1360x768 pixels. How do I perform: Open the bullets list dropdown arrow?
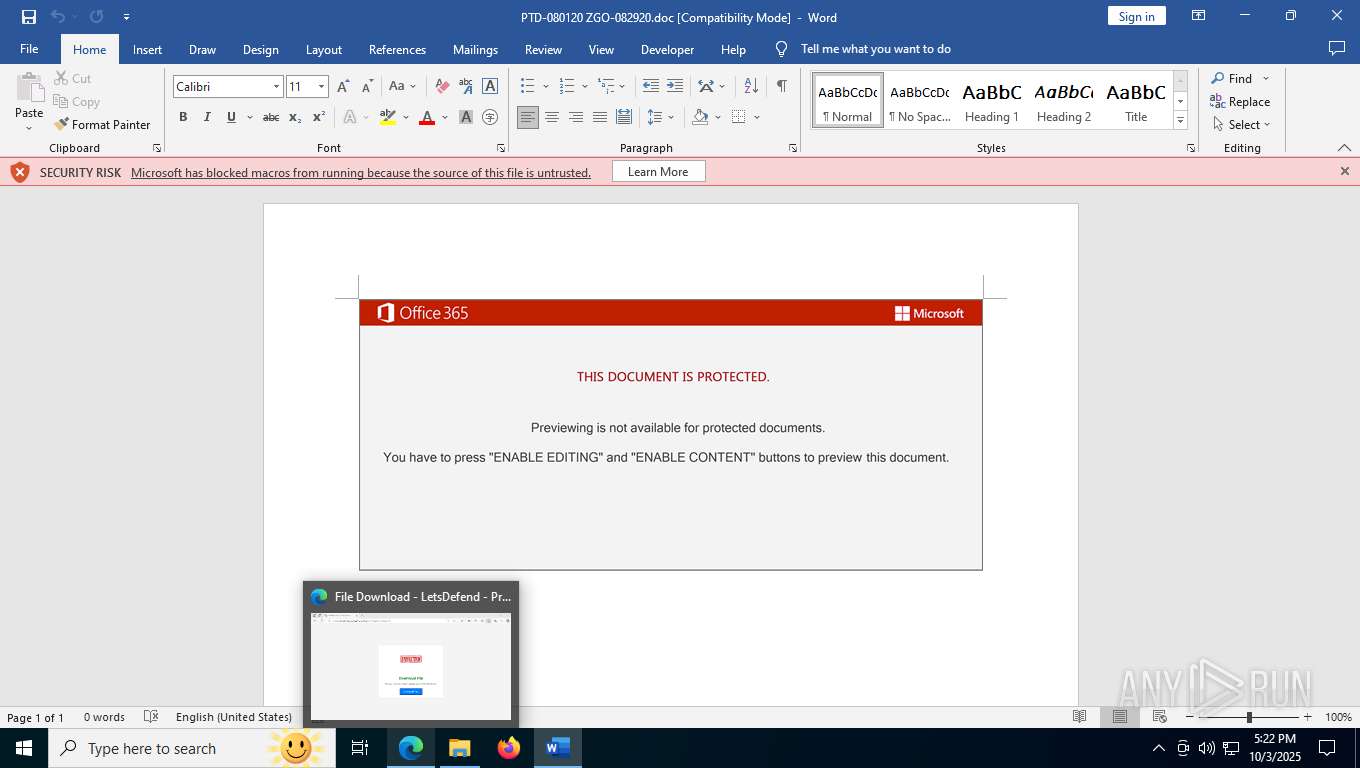point(545,87)
